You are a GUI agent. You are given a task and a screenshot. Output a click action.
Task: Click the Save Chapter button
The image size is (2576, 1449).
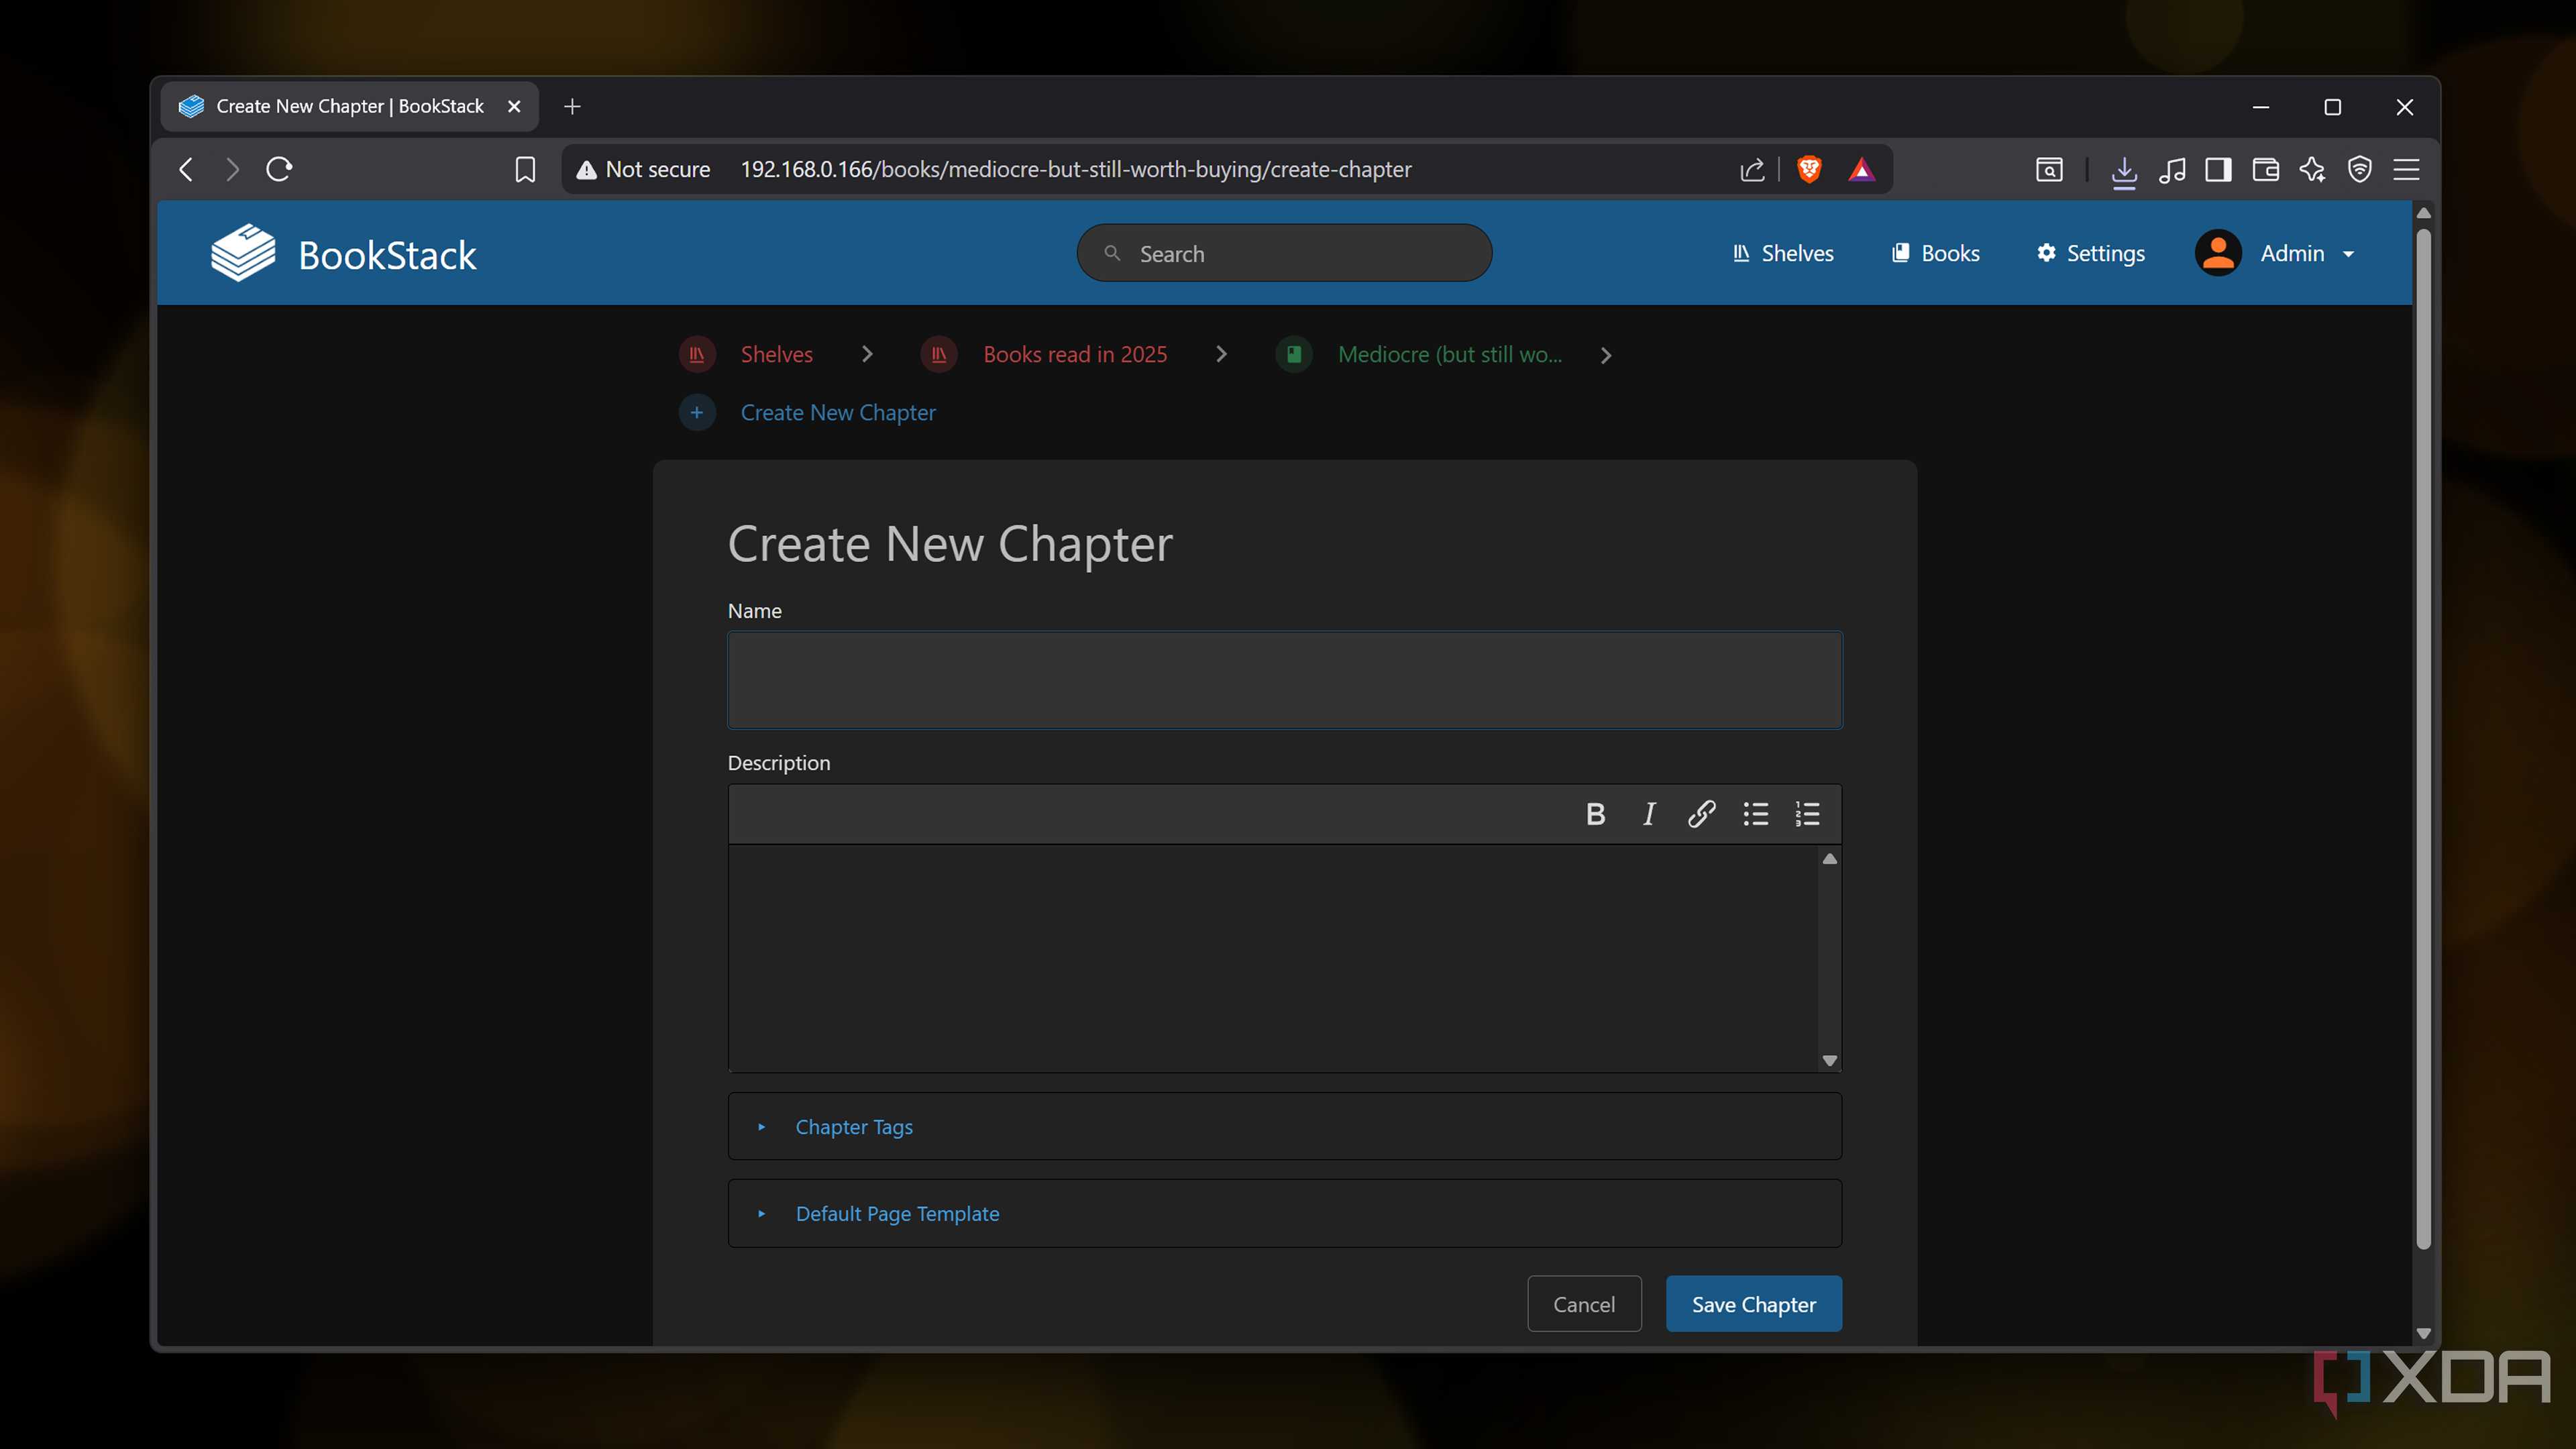coord(1753,1304)
